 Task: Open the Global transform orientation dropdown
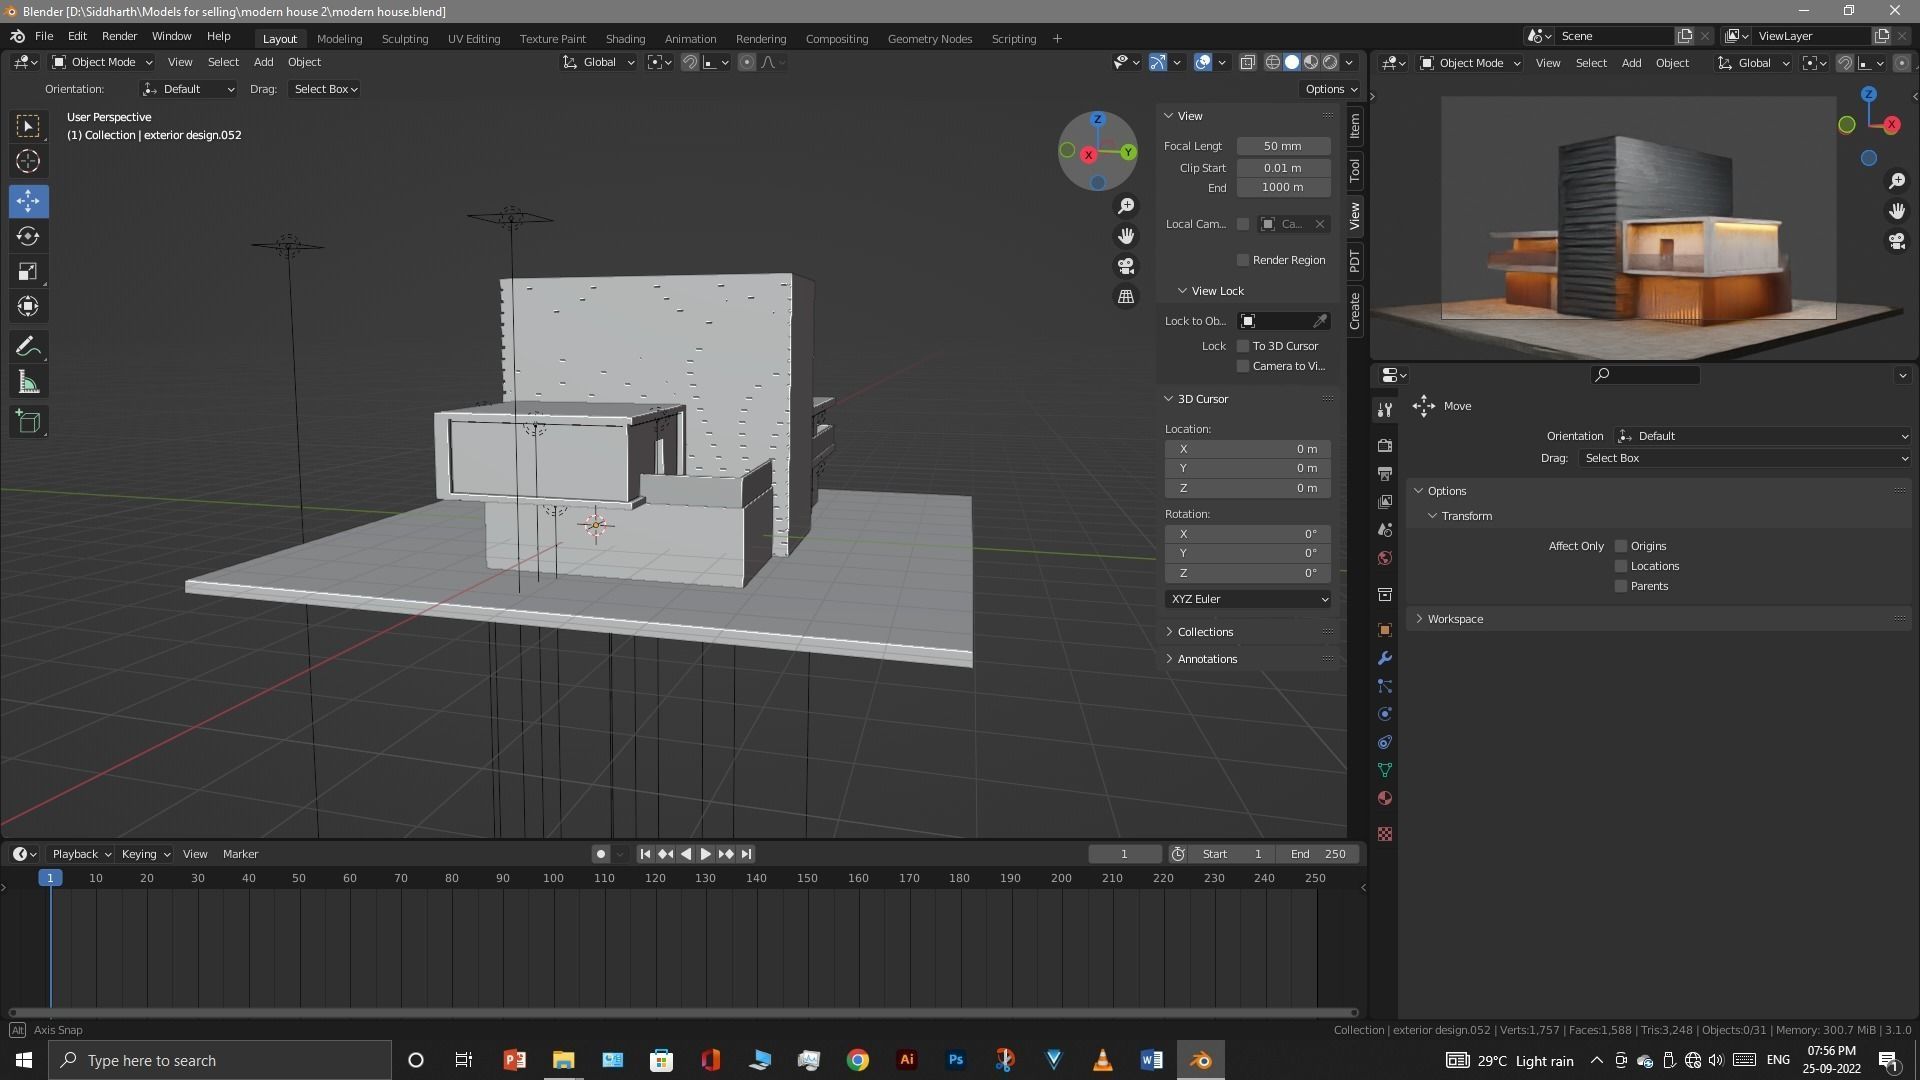(598, 62)
